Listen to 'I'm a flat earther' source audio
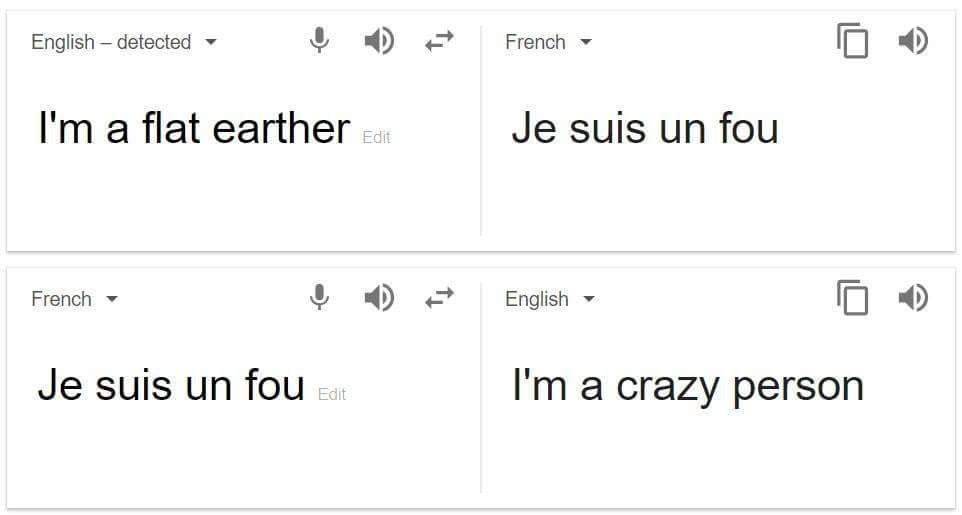Image resolution: width=962 pixels, height=515 pixels. [379, 41]
